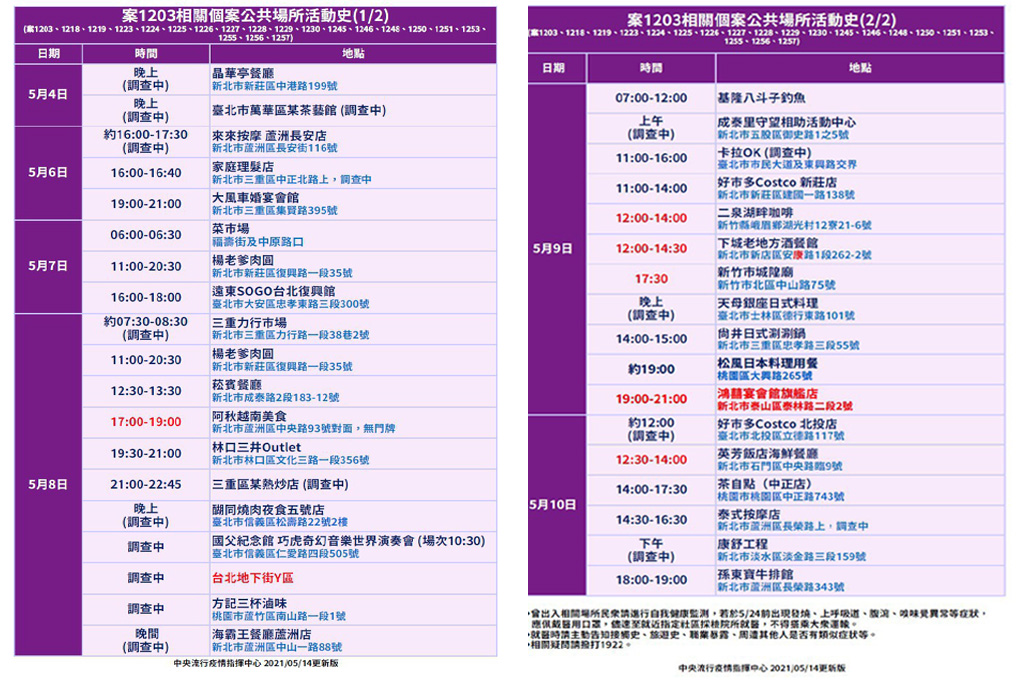The image size is (1024, 680).
Task: Click the 大風車婚宴會館 venue name
Action: point(257,198)
